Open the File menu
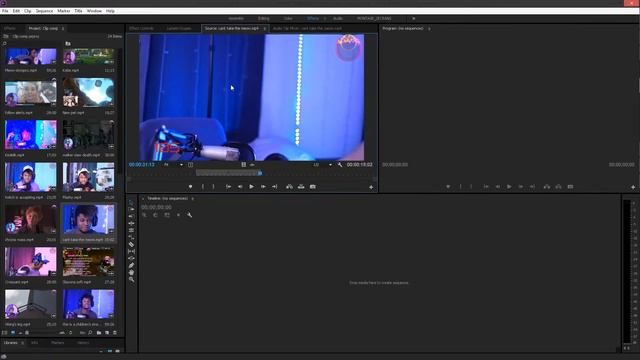The width and height of the screenshot is (640, 360). click(5, 11)
